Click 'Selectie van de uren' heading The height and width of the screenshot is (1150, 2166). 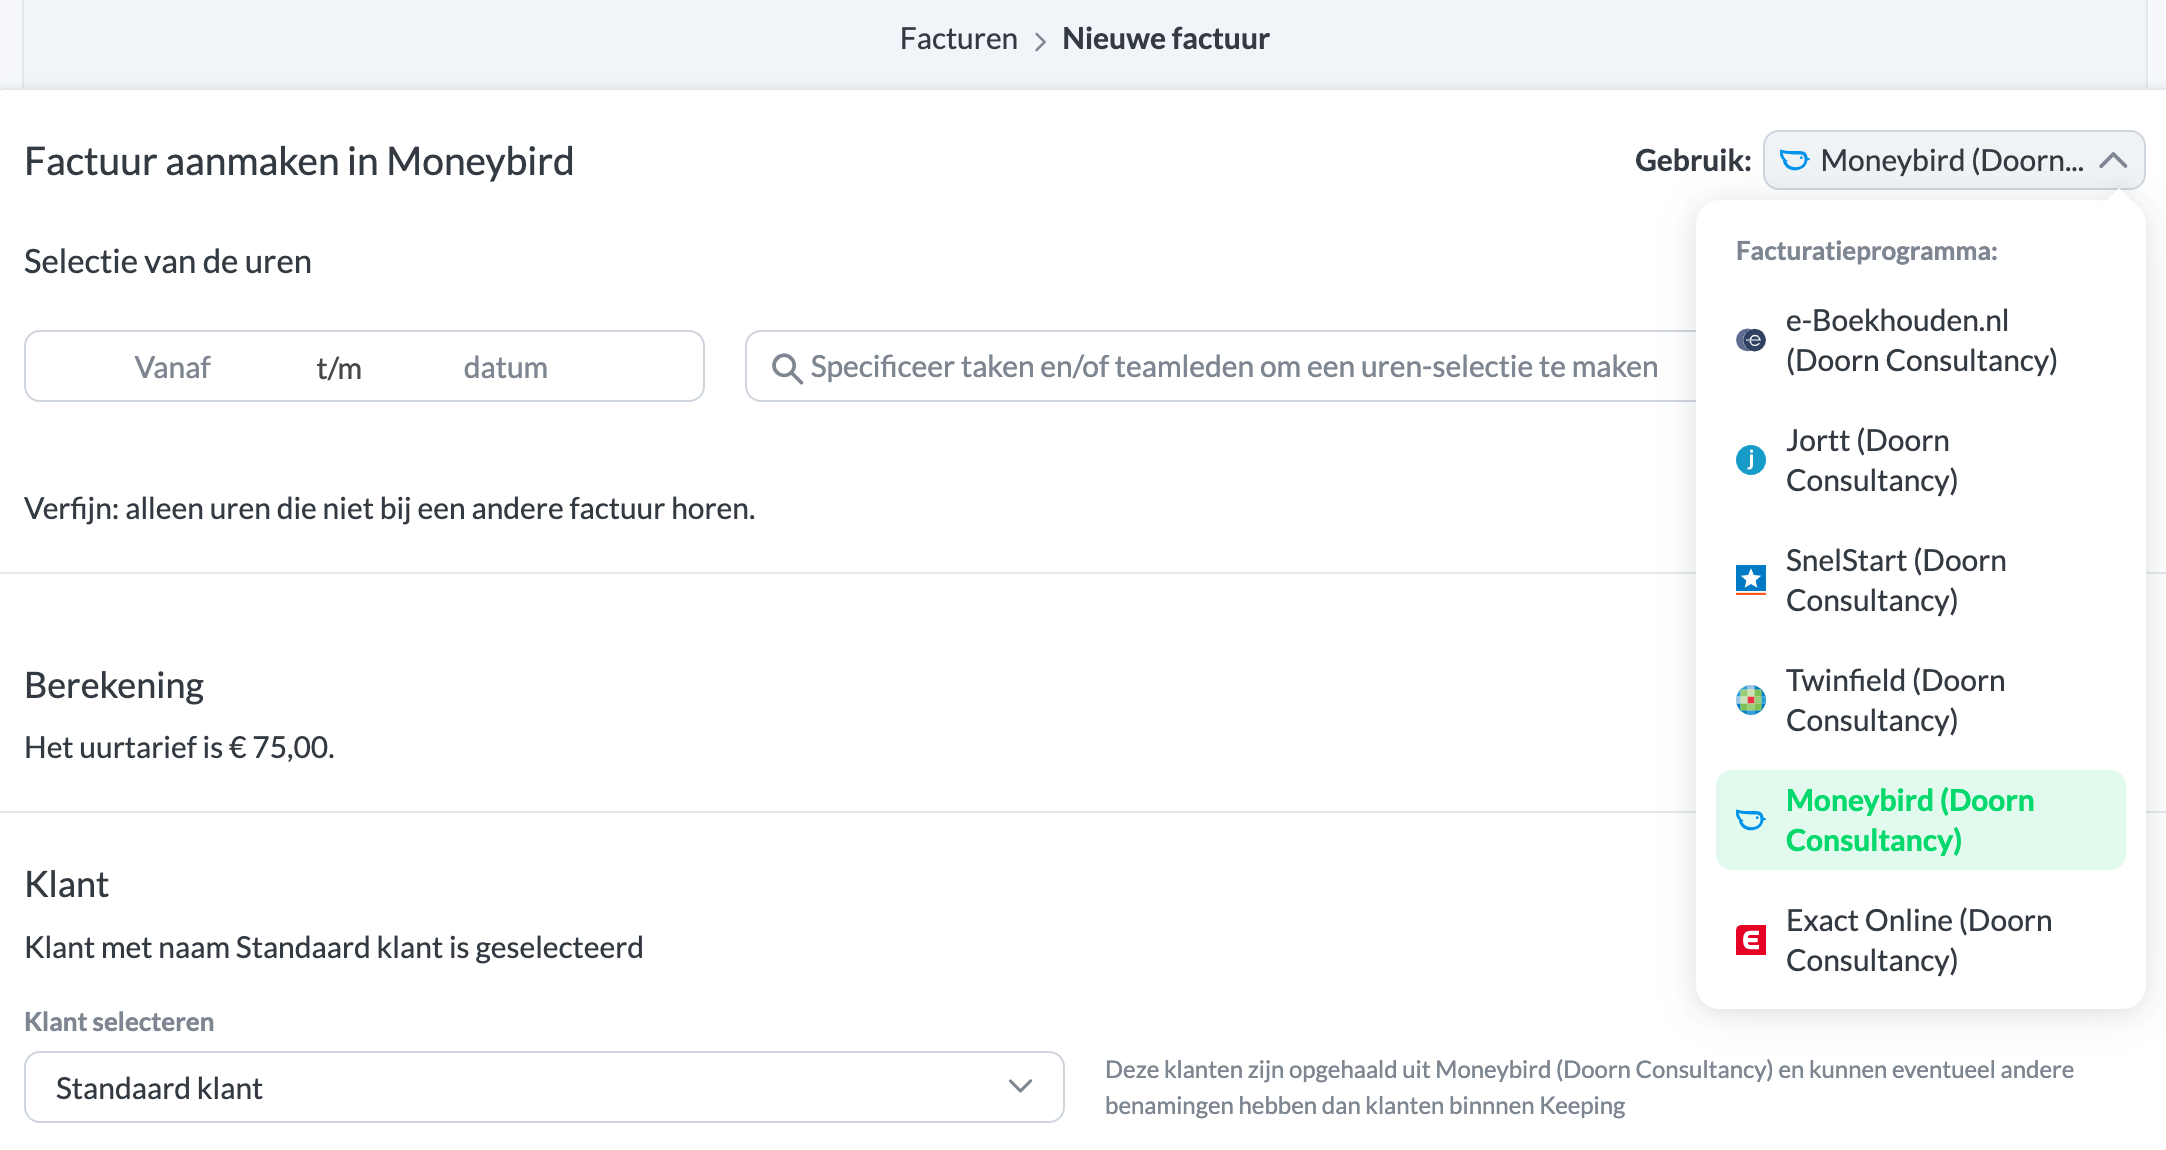coord(168,261)
